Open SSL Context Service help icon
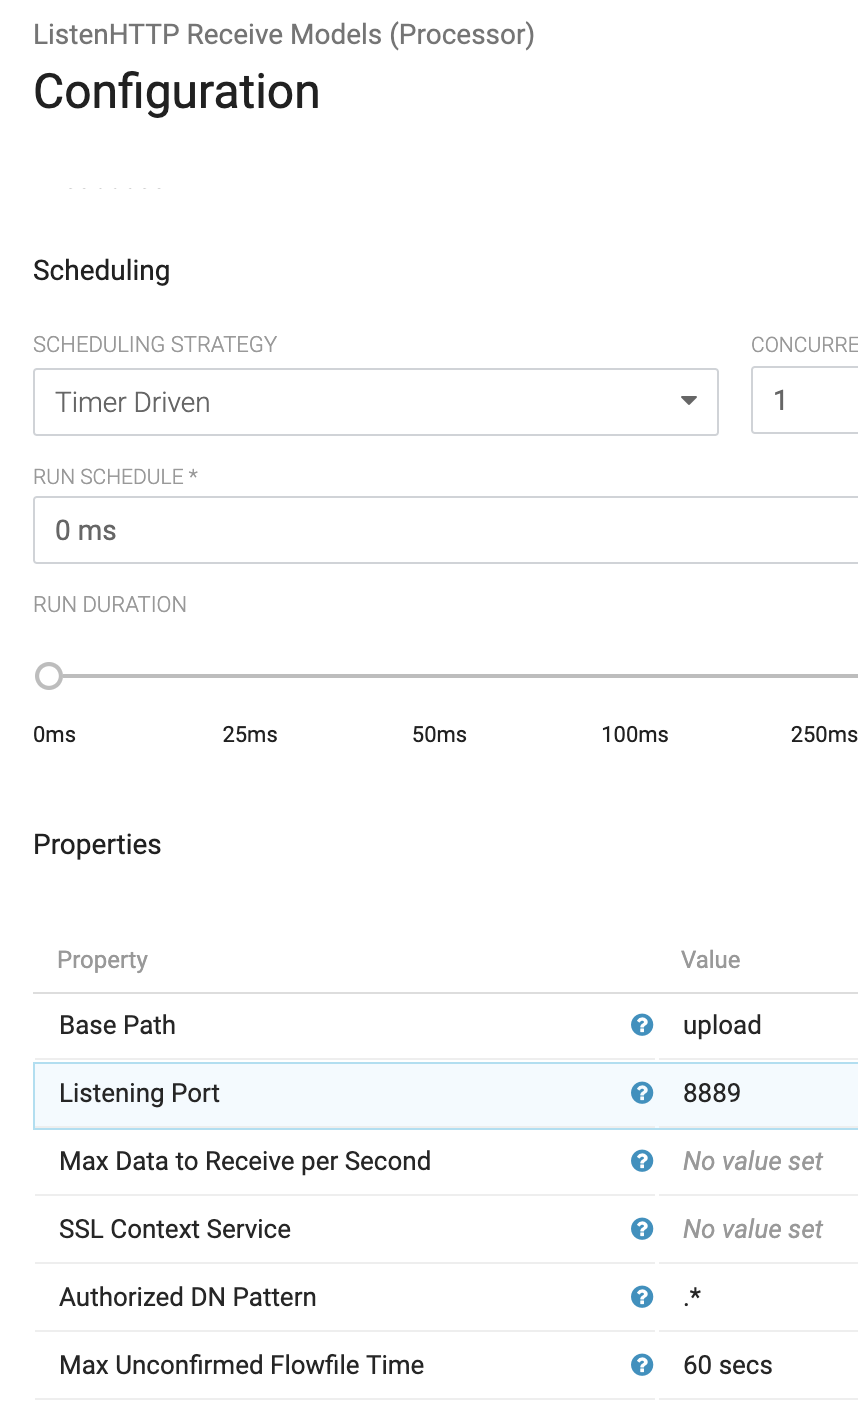 [642, 1229]
